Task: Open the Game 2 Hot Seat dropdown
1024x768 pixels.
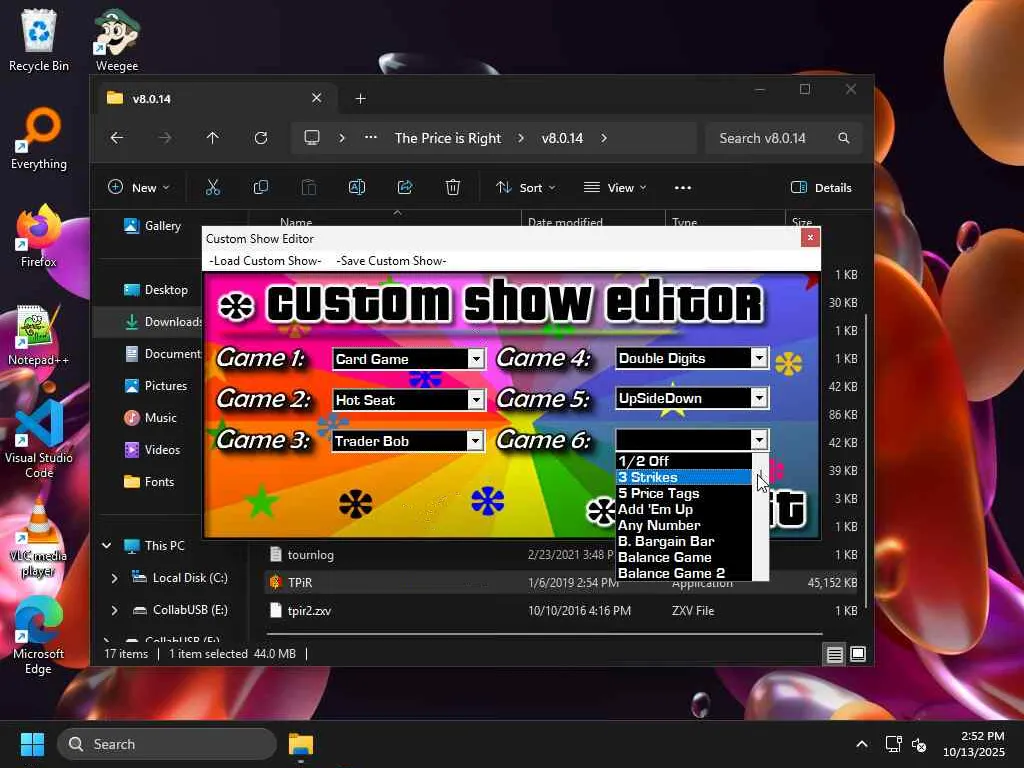Action: (x=476, y=400)
